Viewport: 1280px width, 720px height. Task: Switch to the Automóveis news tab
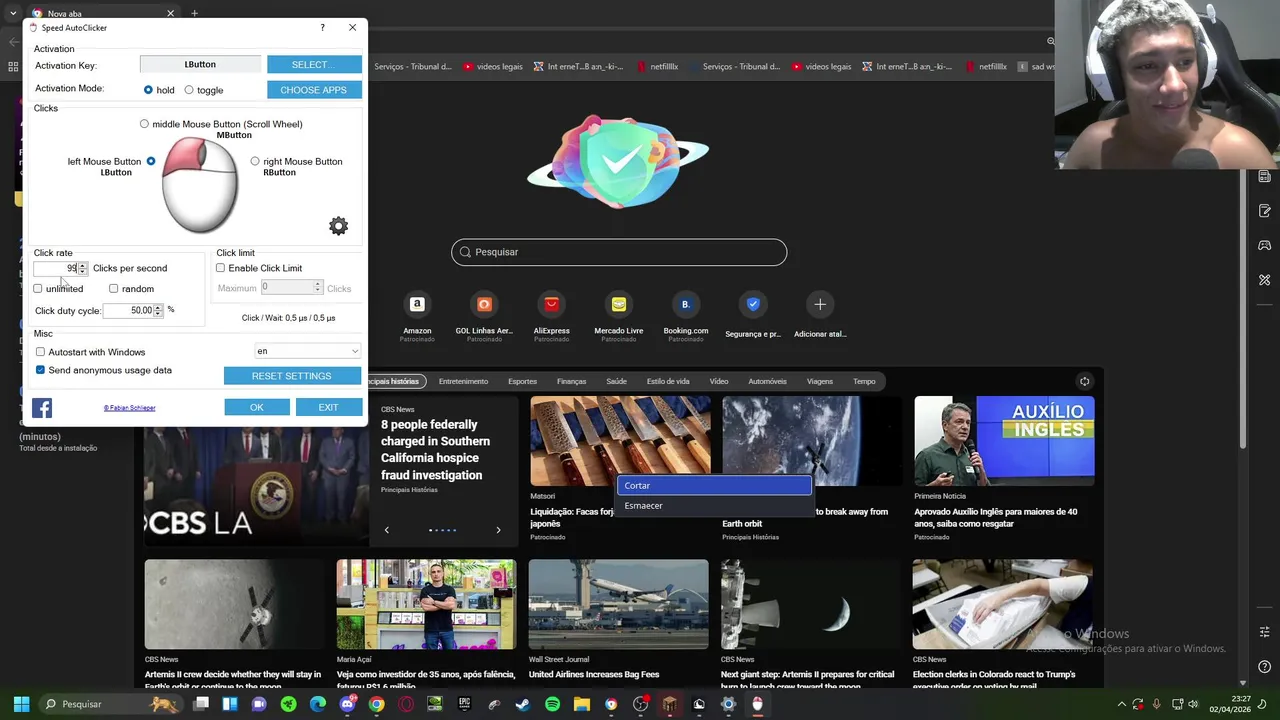pyautogui.click(x=768, y=381)
